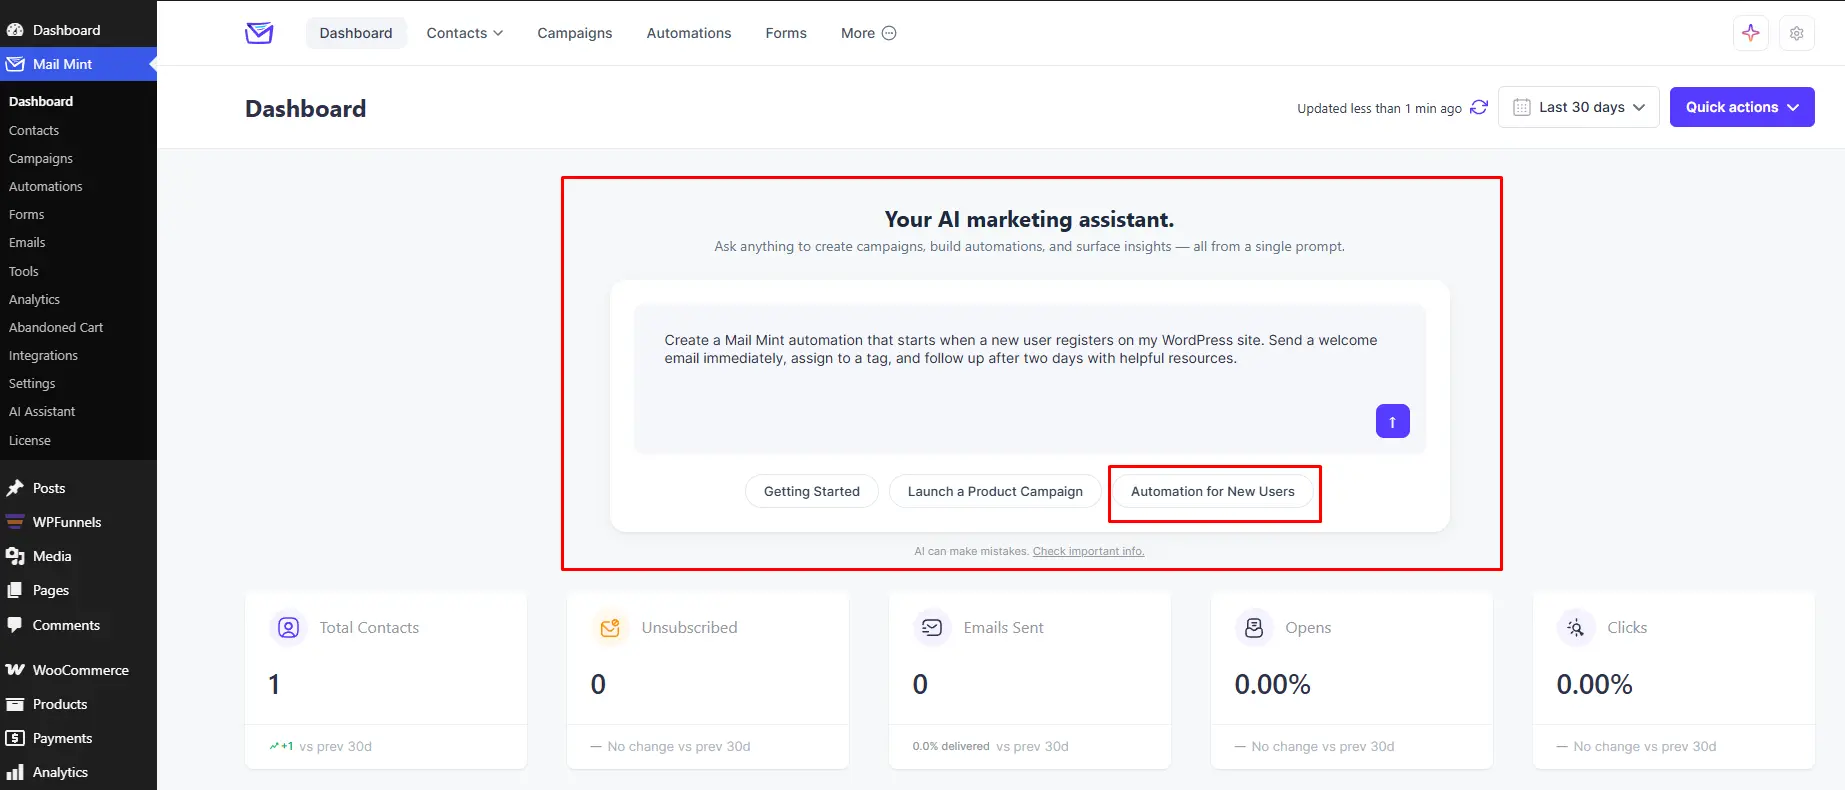Select the Automation for New Users chip
The image size is (1845, 790).
(x=1213, y=491)
